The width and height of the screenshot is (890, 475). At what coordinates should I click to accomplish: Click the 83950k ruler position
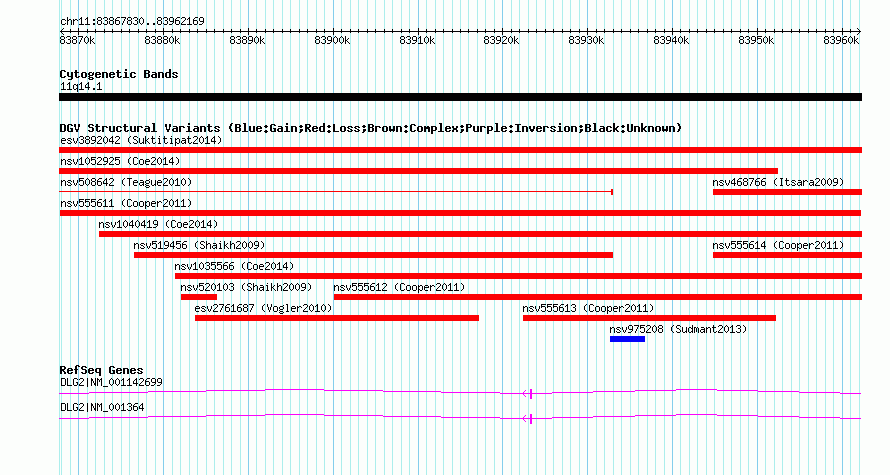point(756,40)
